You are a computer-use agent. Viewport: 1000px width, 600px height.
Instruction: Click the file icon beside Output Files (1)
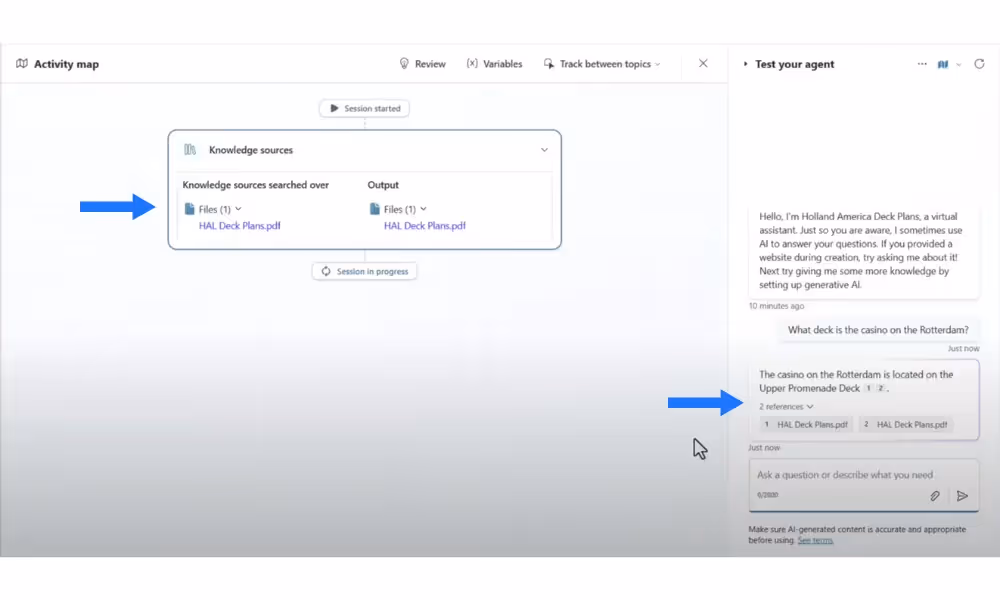click(374, 209)
